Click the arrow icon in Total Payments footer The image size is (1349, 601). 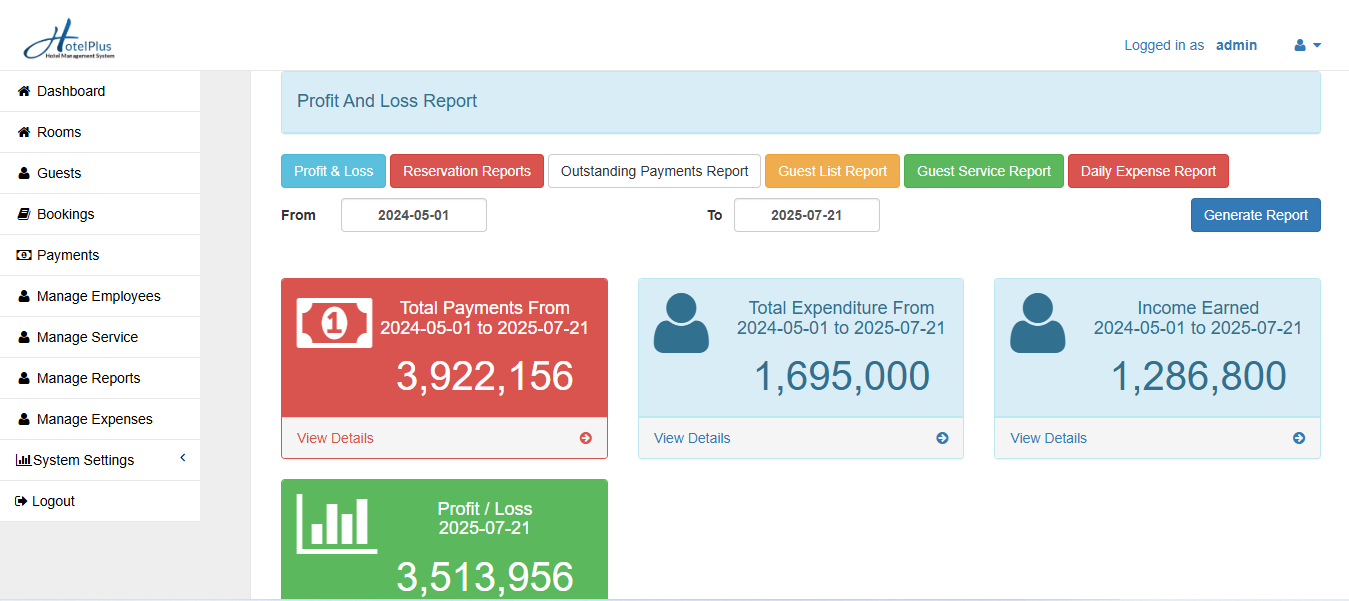tap(586, 438)
